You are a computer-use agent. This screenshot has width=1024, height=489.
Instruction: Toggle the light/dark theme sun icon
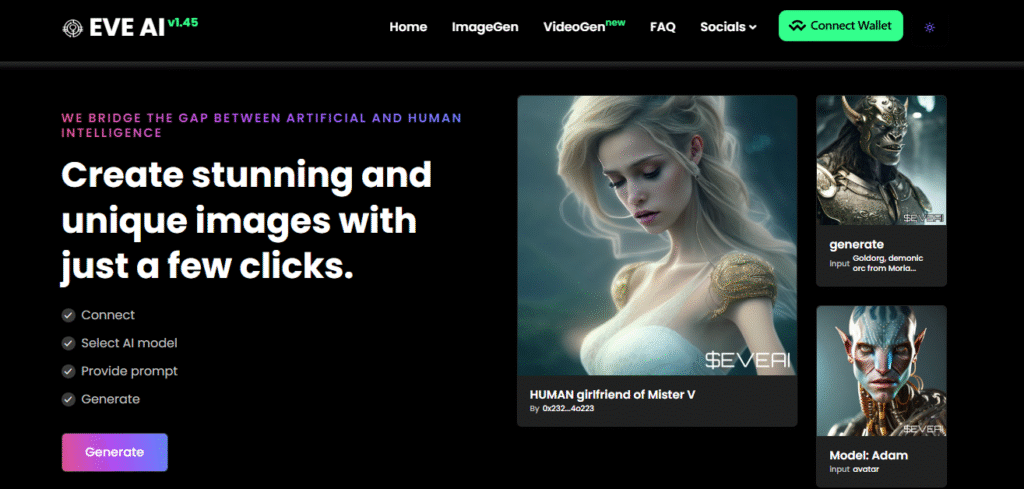tap(930, 27)
